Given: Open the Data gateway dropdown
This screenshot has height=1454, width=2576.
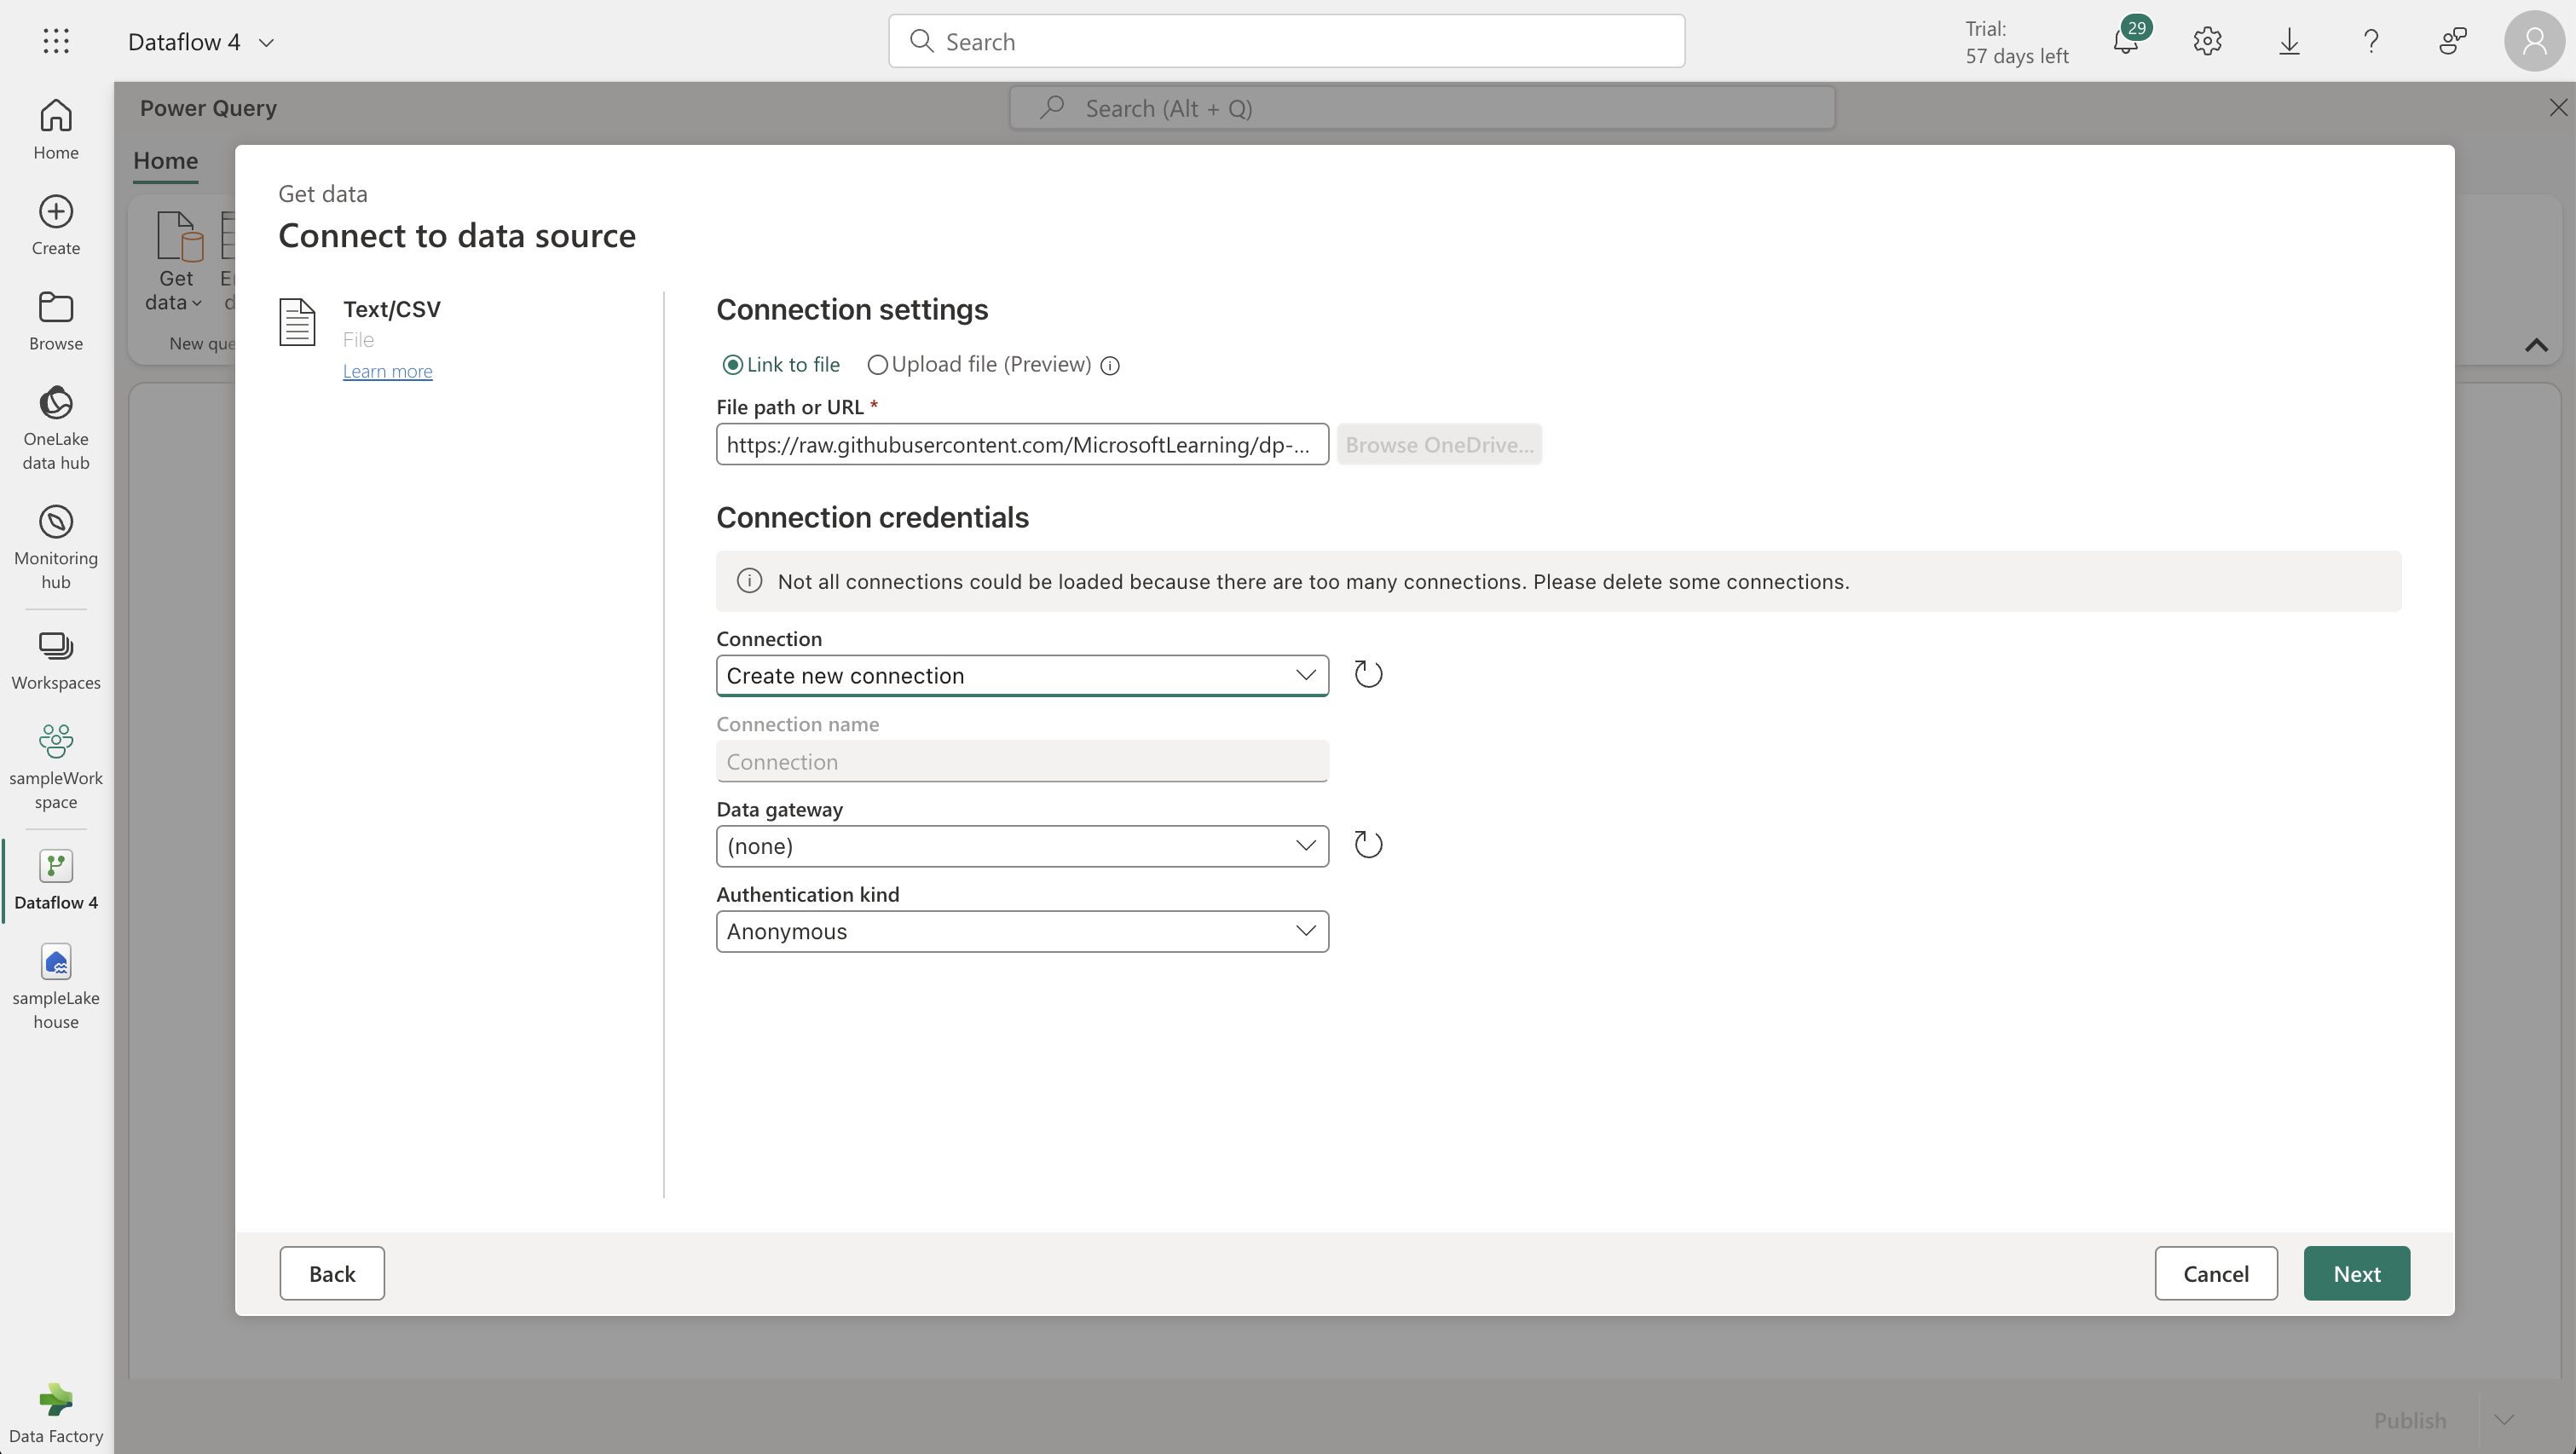Looking at the screenshot, I should [1022, 846].
